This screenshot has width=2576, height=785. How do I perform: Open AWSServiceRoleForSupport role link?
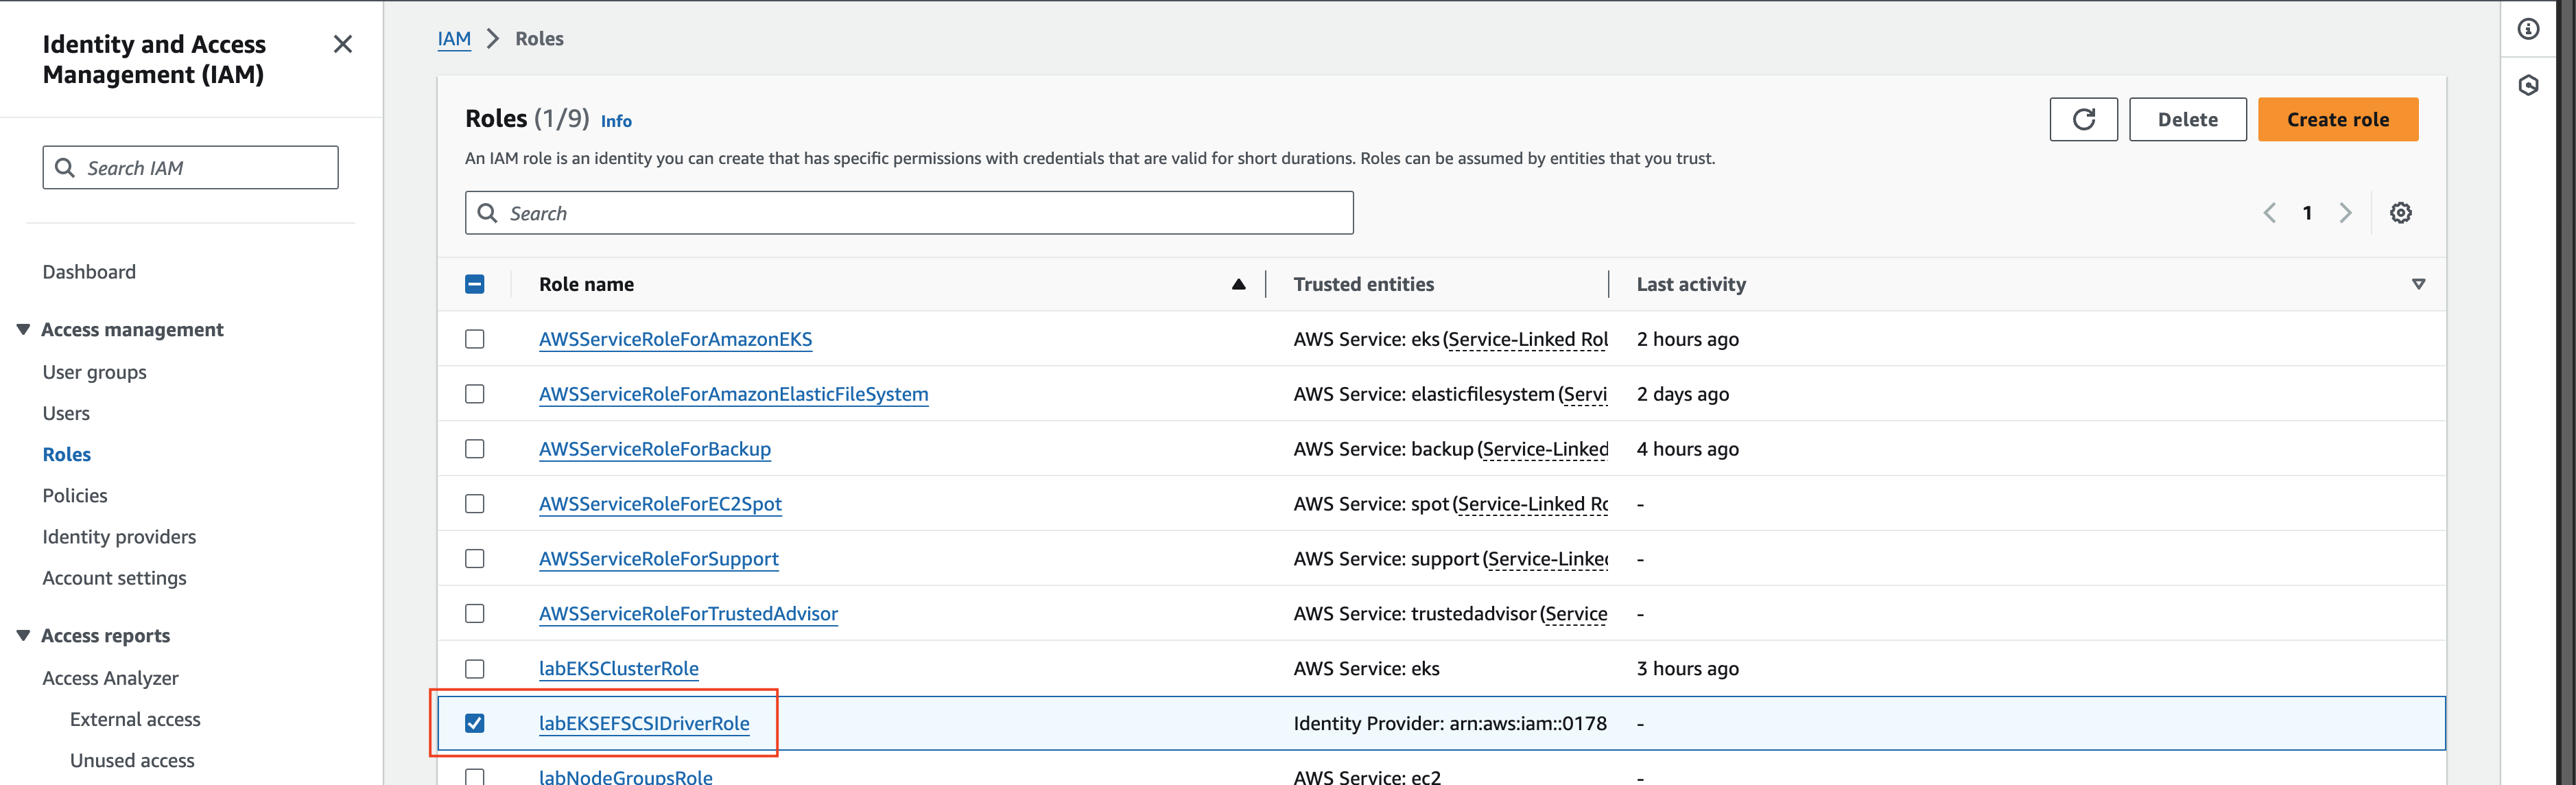coord(658,559)
